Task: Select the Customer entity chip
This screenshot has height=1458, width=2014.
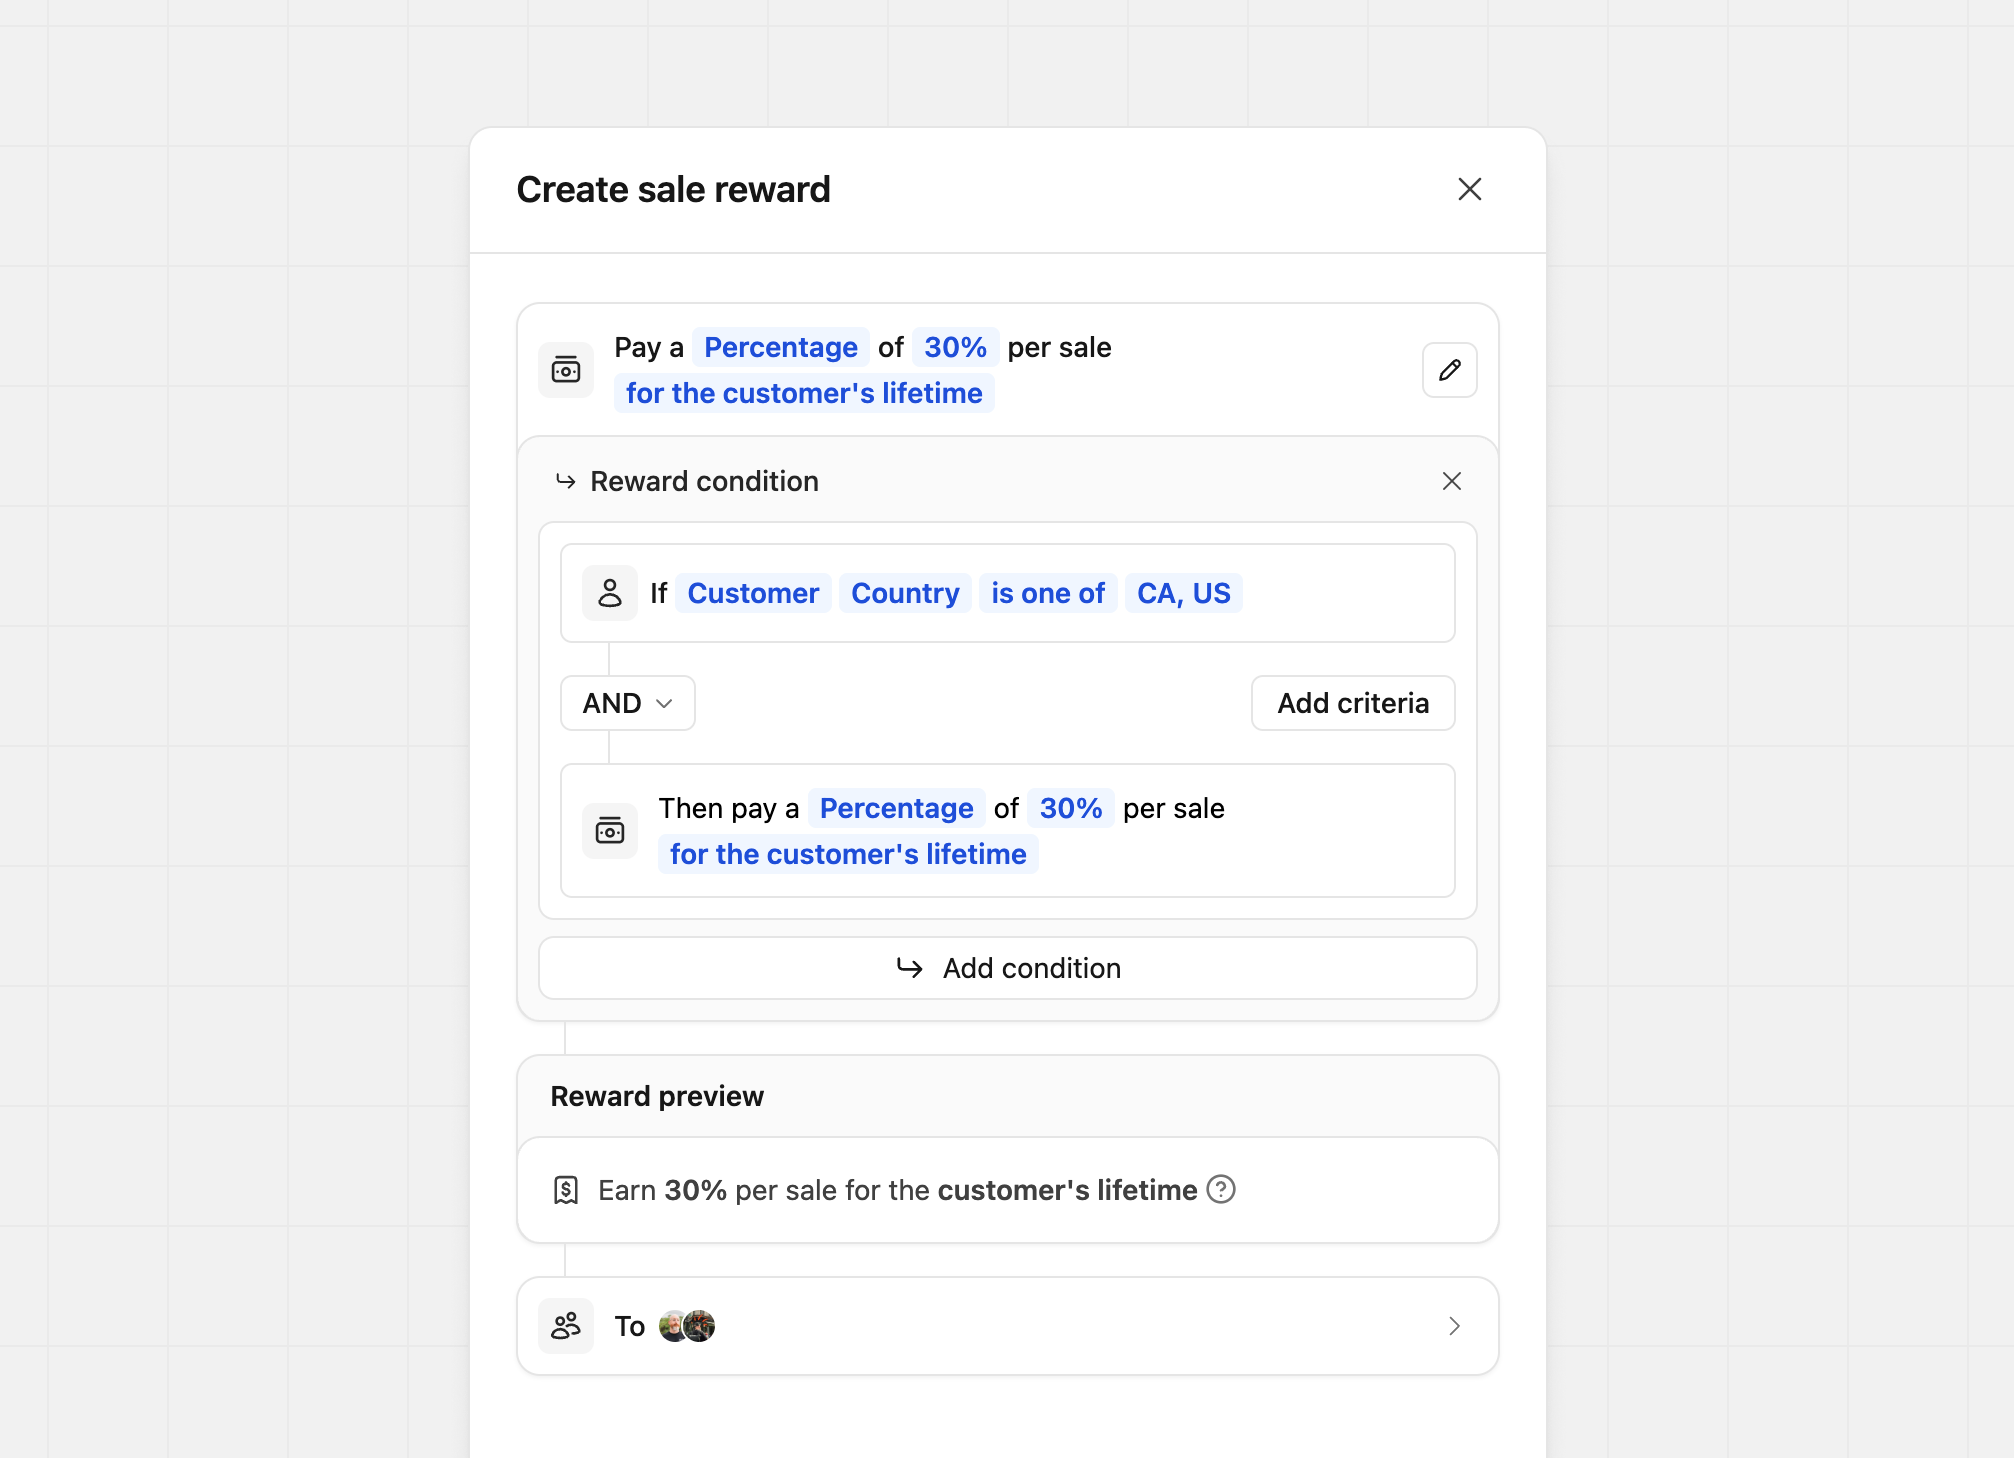Action: point(753,593)
